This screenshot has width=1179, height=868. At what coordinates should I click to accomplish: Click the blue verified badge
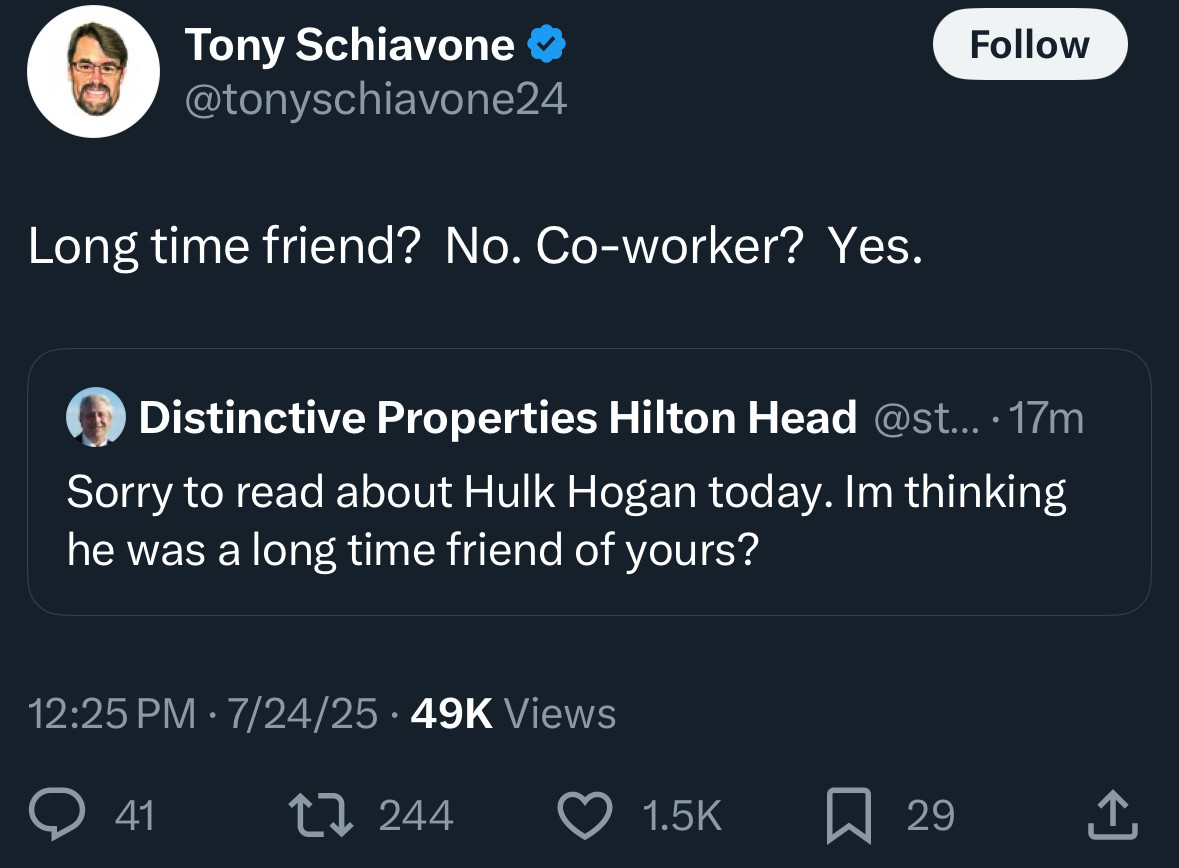[547, 45]
